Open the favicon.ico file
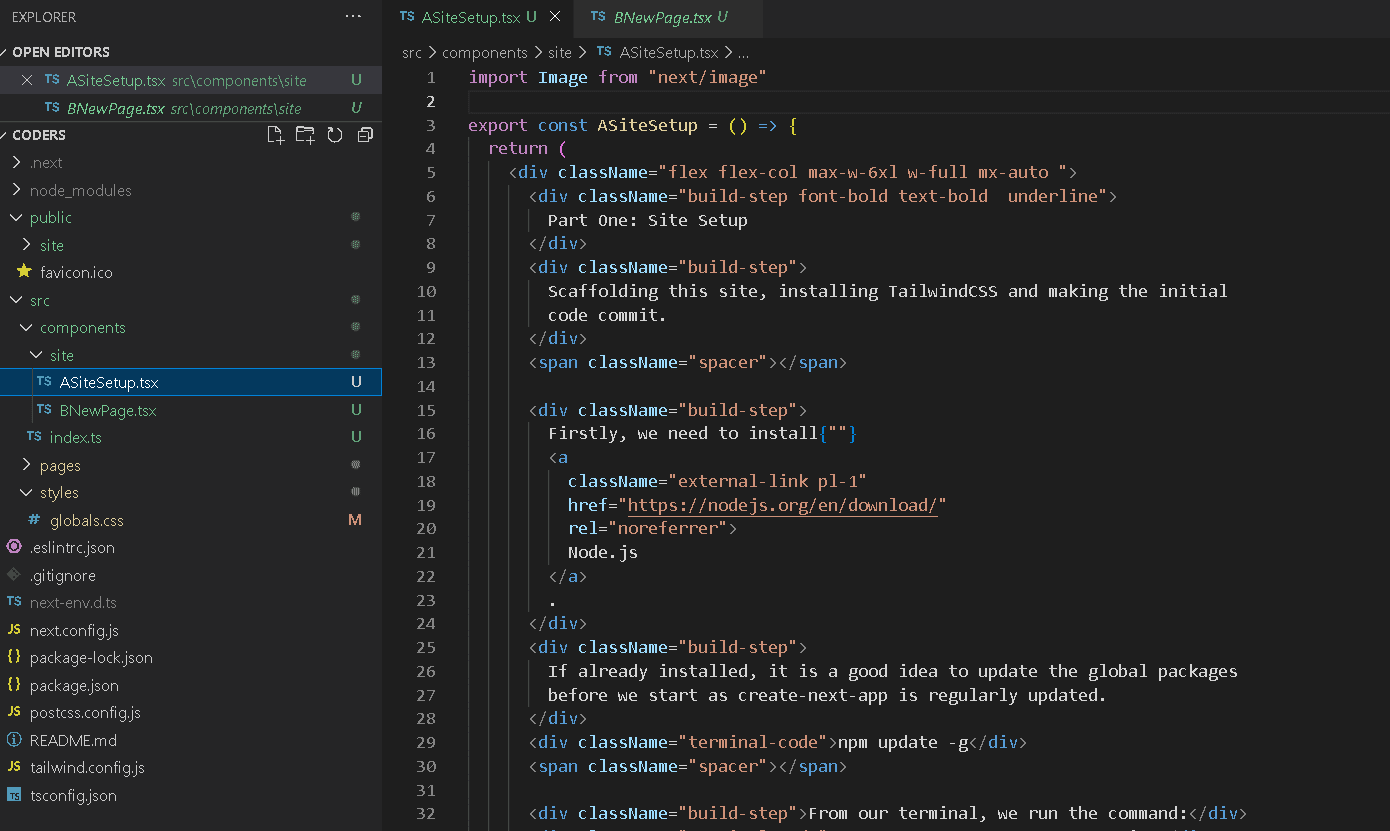The width and height of the screenshot is (1390, 831). 76,272
